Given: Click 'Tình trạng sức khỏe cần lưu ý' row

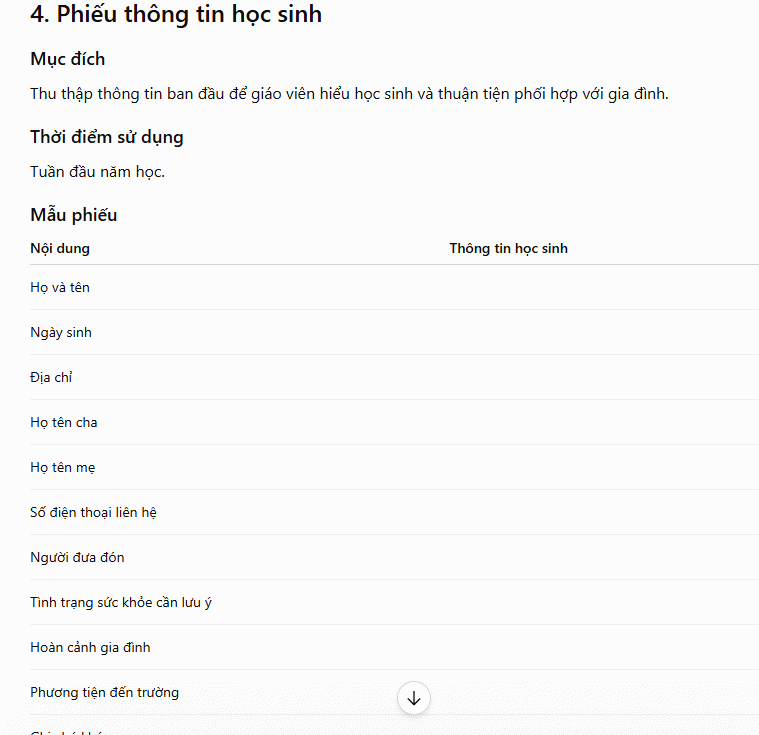Looking at the screenshot, I should point(395,603).
